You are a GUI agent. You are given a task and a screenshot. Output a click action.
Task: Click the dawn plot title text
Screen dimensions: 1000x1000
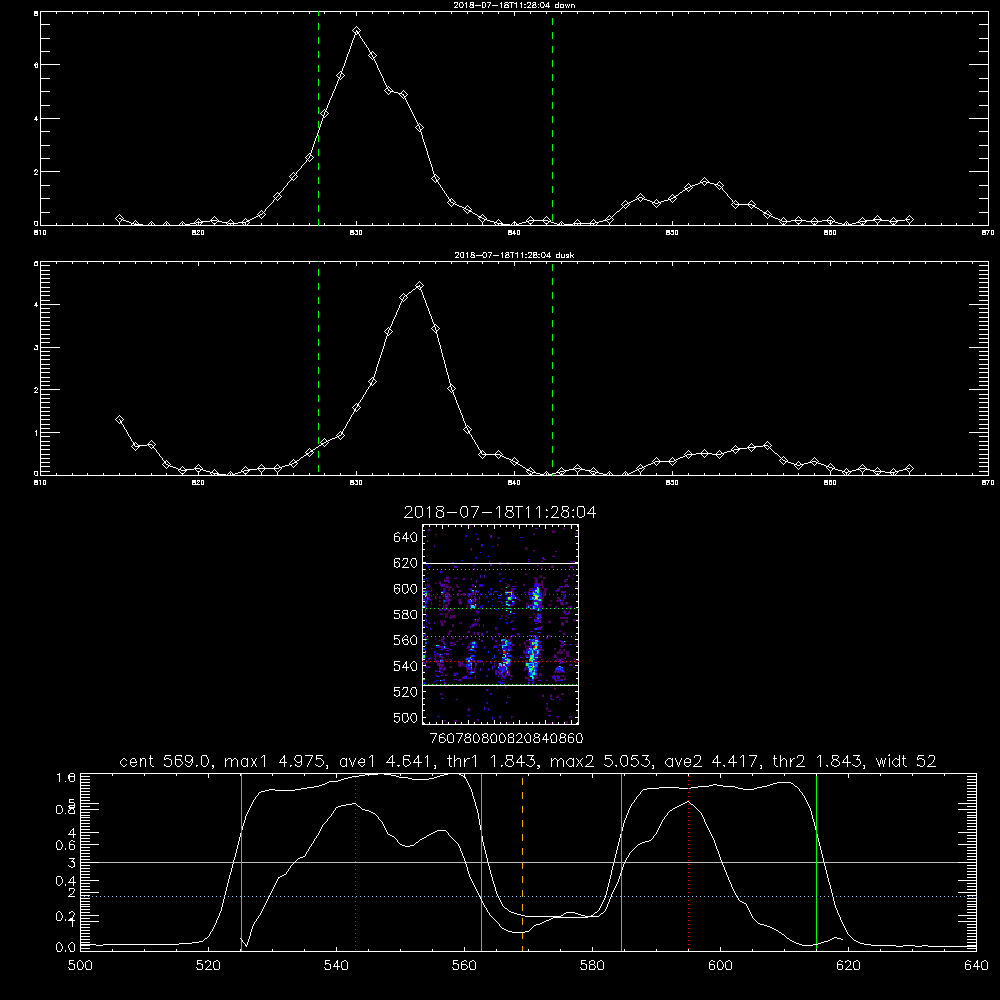tap(514, 5)
